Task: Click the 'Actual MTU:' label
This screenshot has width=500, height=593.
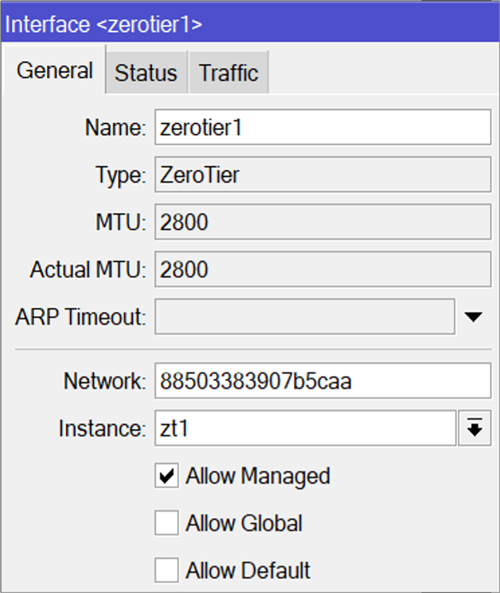Action: pos(88,269)
